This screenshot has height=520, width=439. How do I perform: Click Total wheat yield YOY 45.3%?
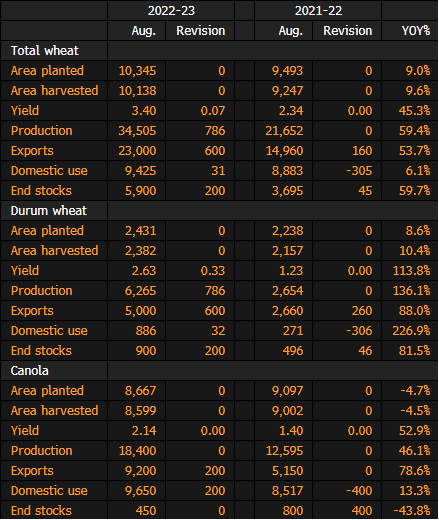click(414, 111)
